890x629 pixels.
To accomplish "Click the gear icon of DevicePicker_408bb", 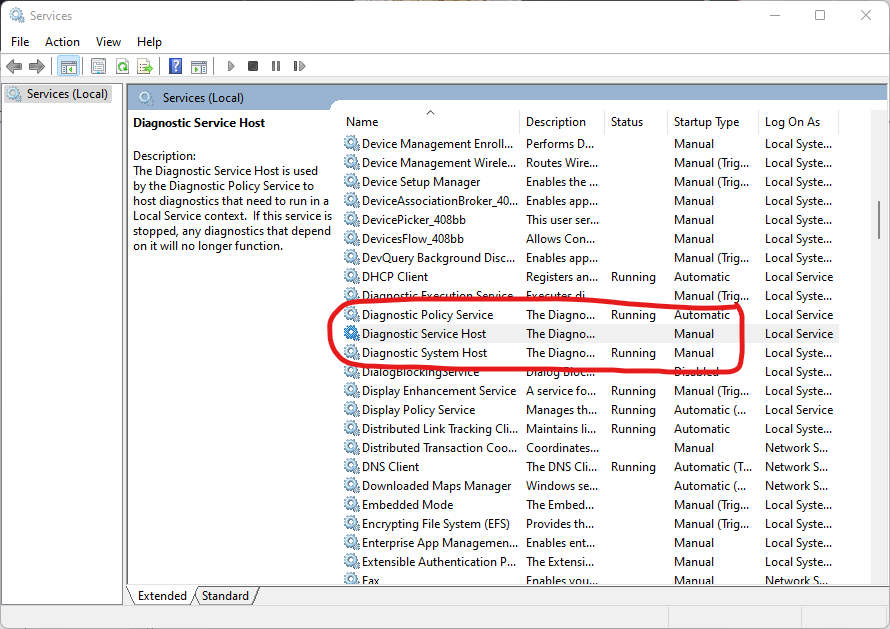I will point(352,220).
